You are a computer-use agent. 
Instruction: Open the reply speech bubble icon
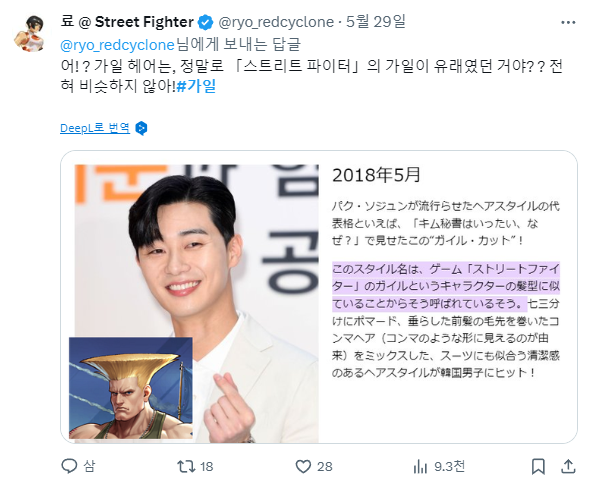[69, 466]
